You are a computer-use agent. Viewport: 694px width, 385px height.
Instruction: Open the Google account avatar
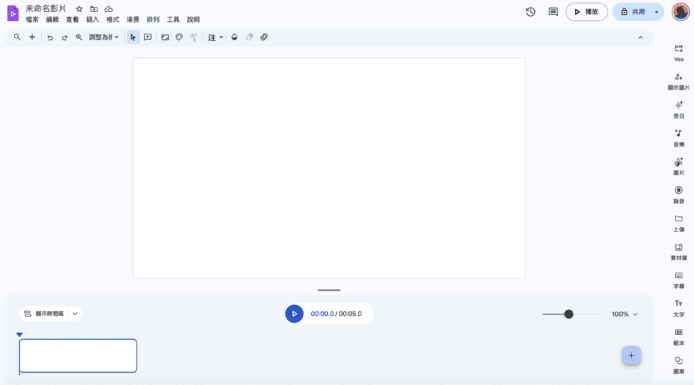680,12
